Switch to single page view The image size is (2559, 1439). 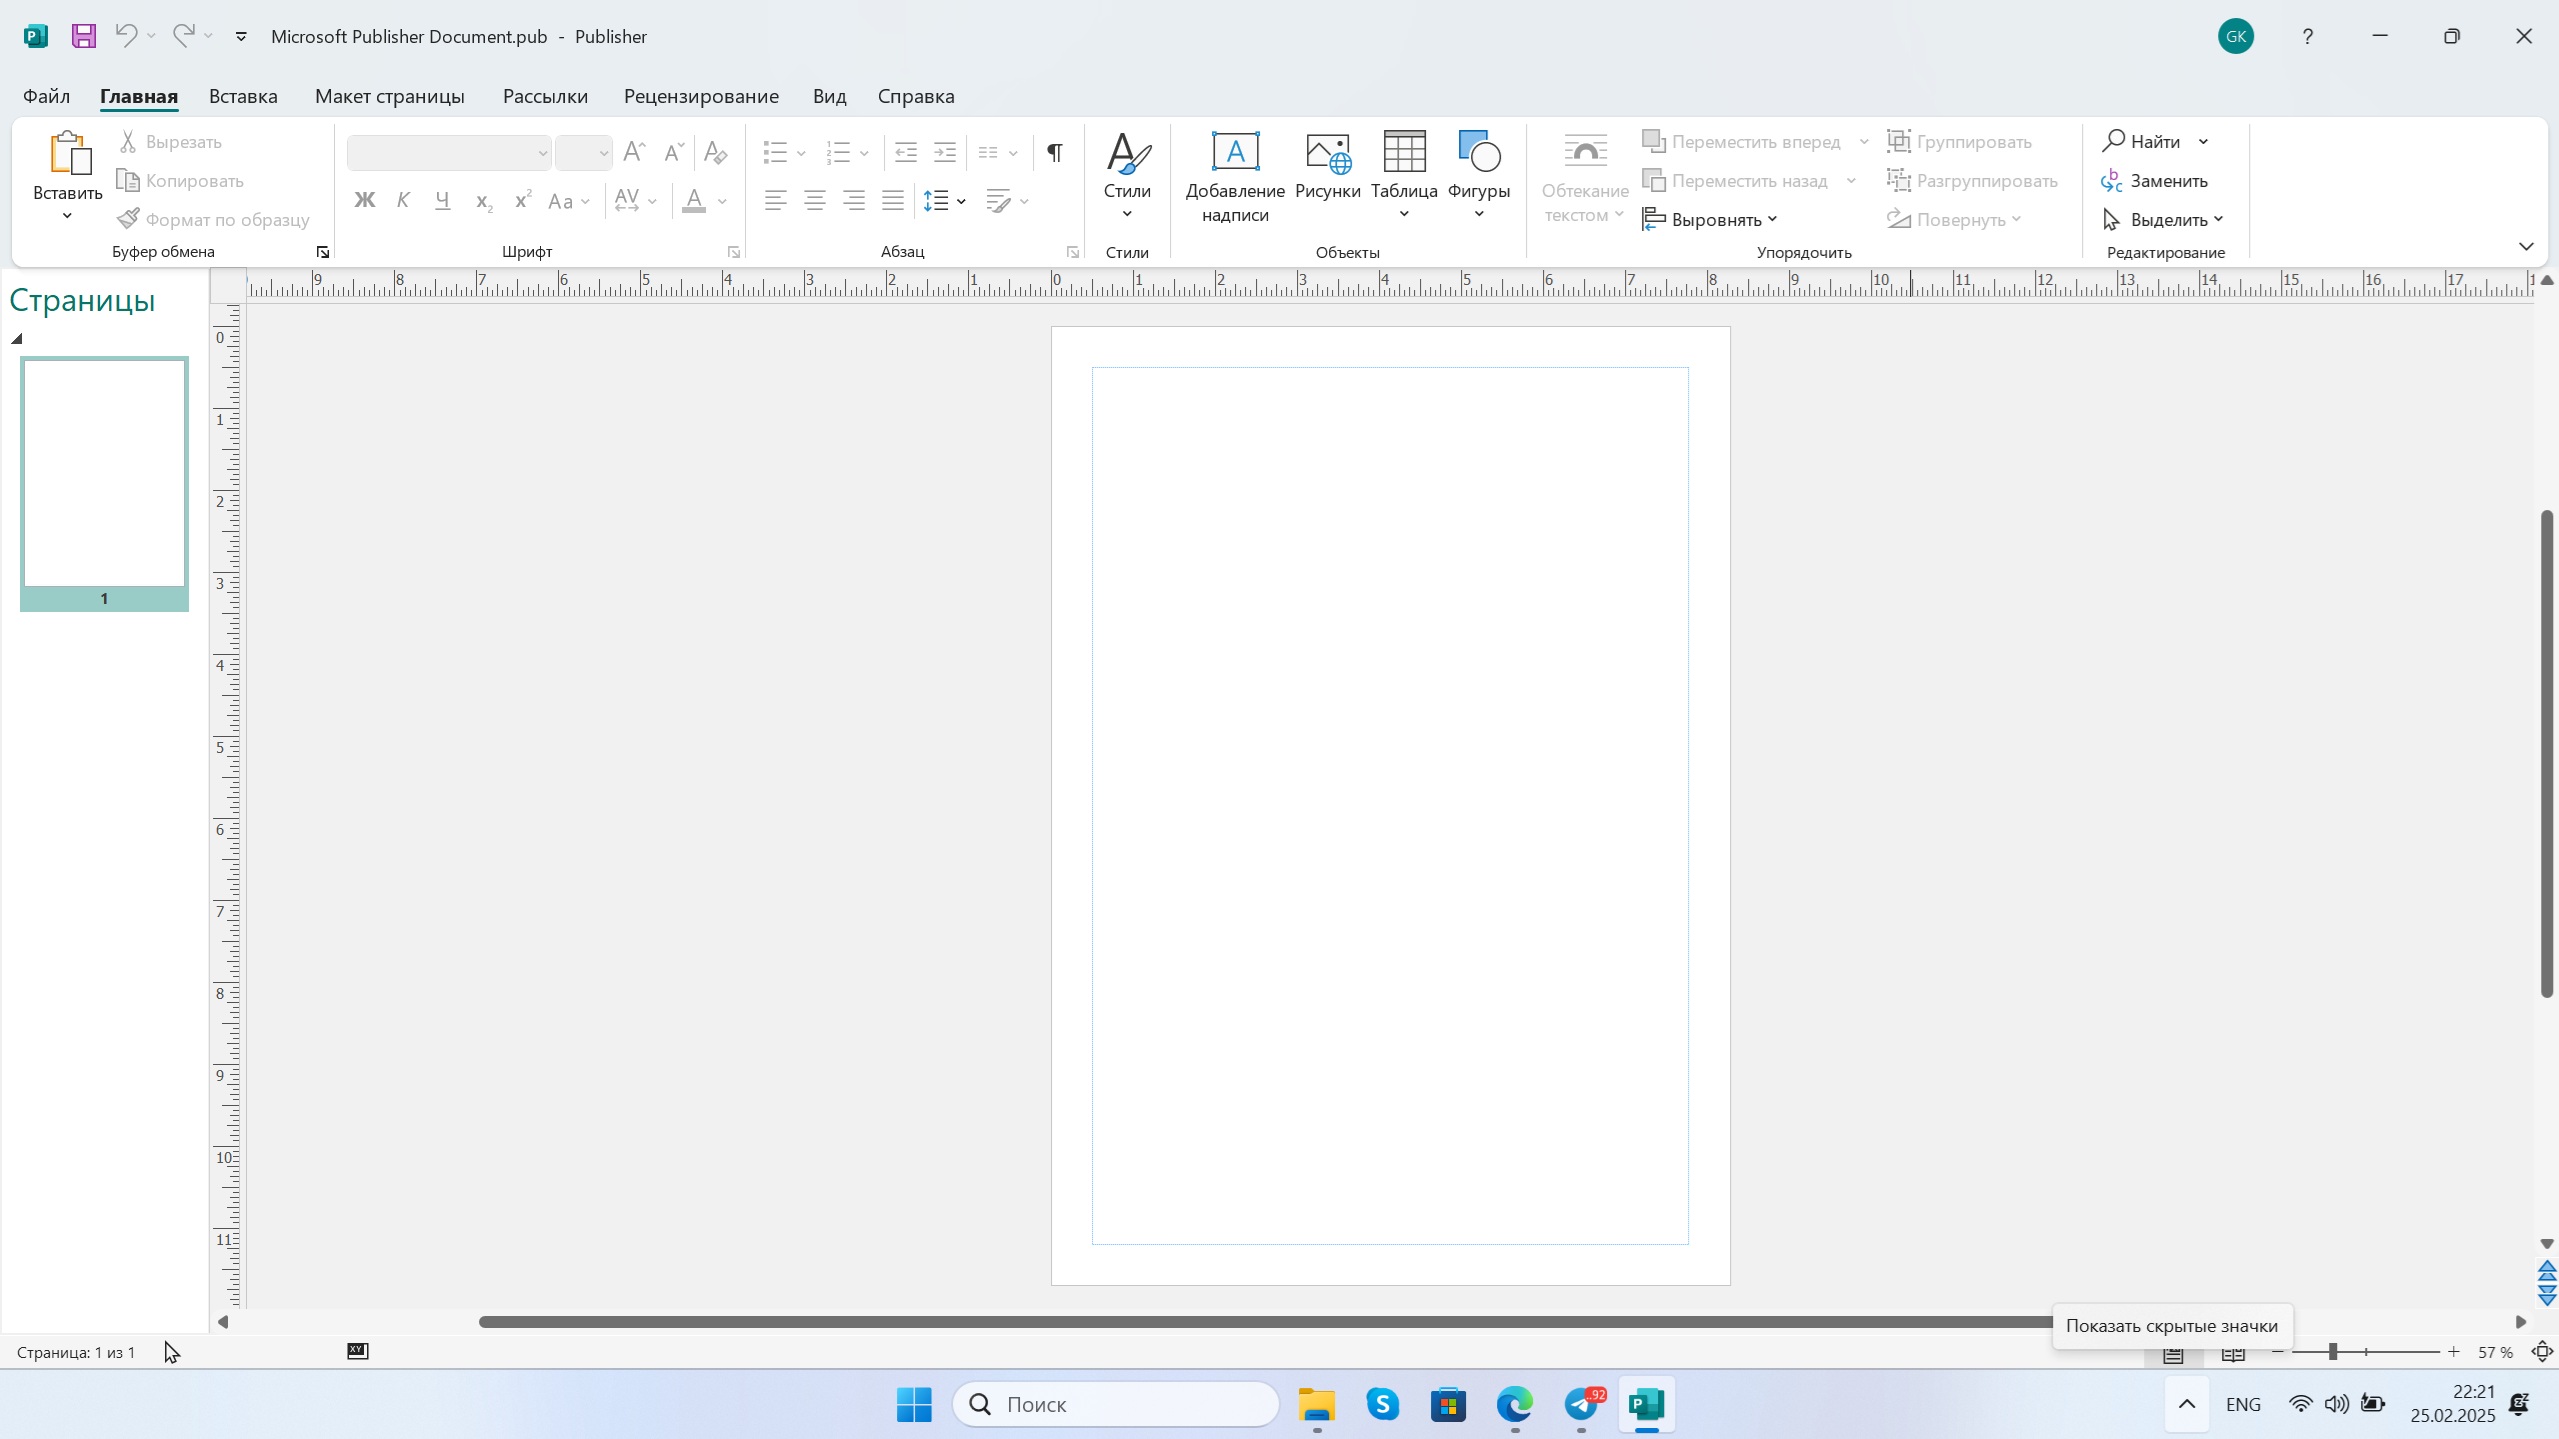[x=2173, y=1354]
